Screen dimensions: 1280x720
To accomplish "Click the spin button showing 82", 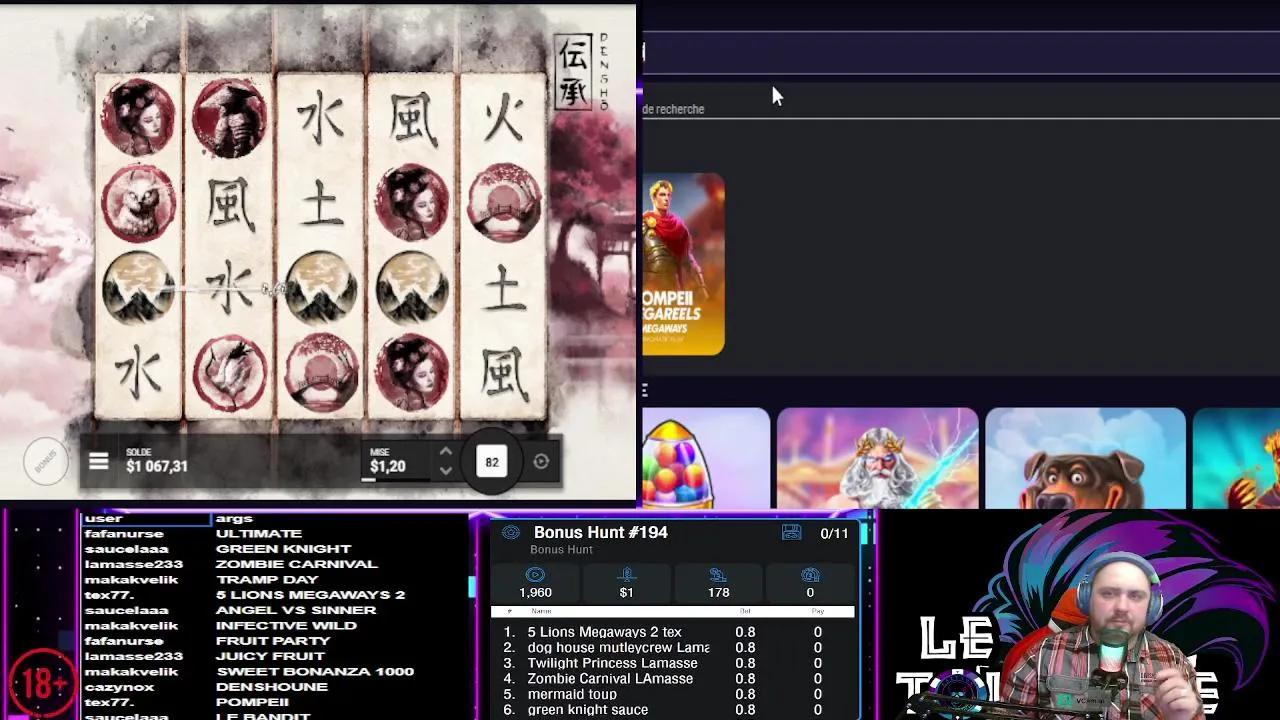I will click(x=492, y=462).
